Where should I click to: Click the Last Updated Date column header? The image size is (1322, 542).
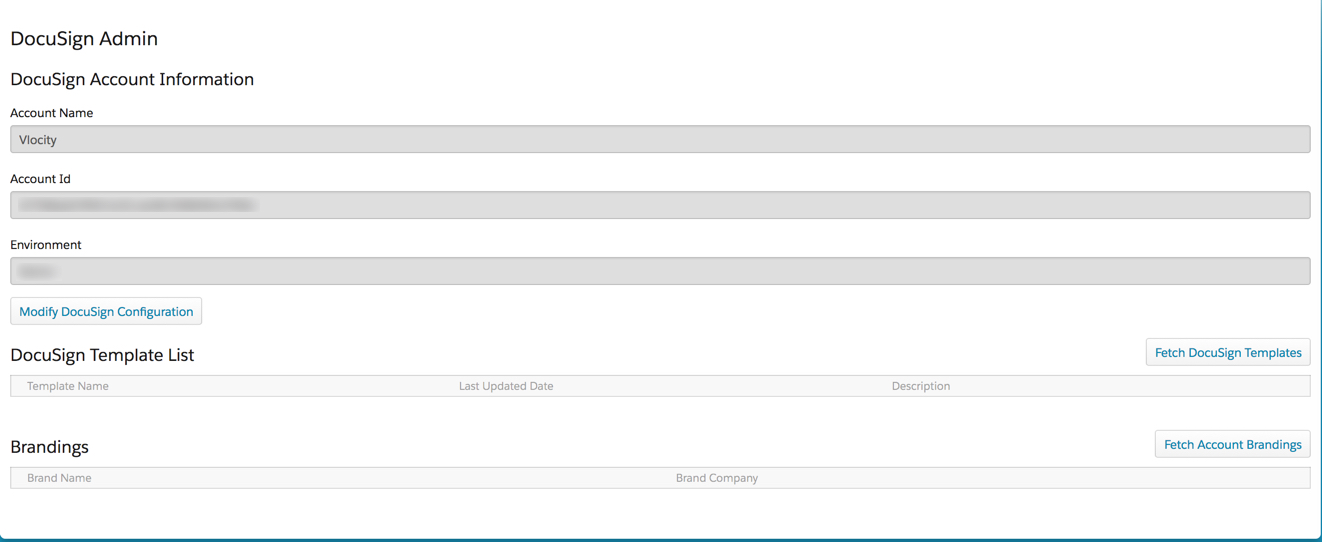[x=506, y=386]
